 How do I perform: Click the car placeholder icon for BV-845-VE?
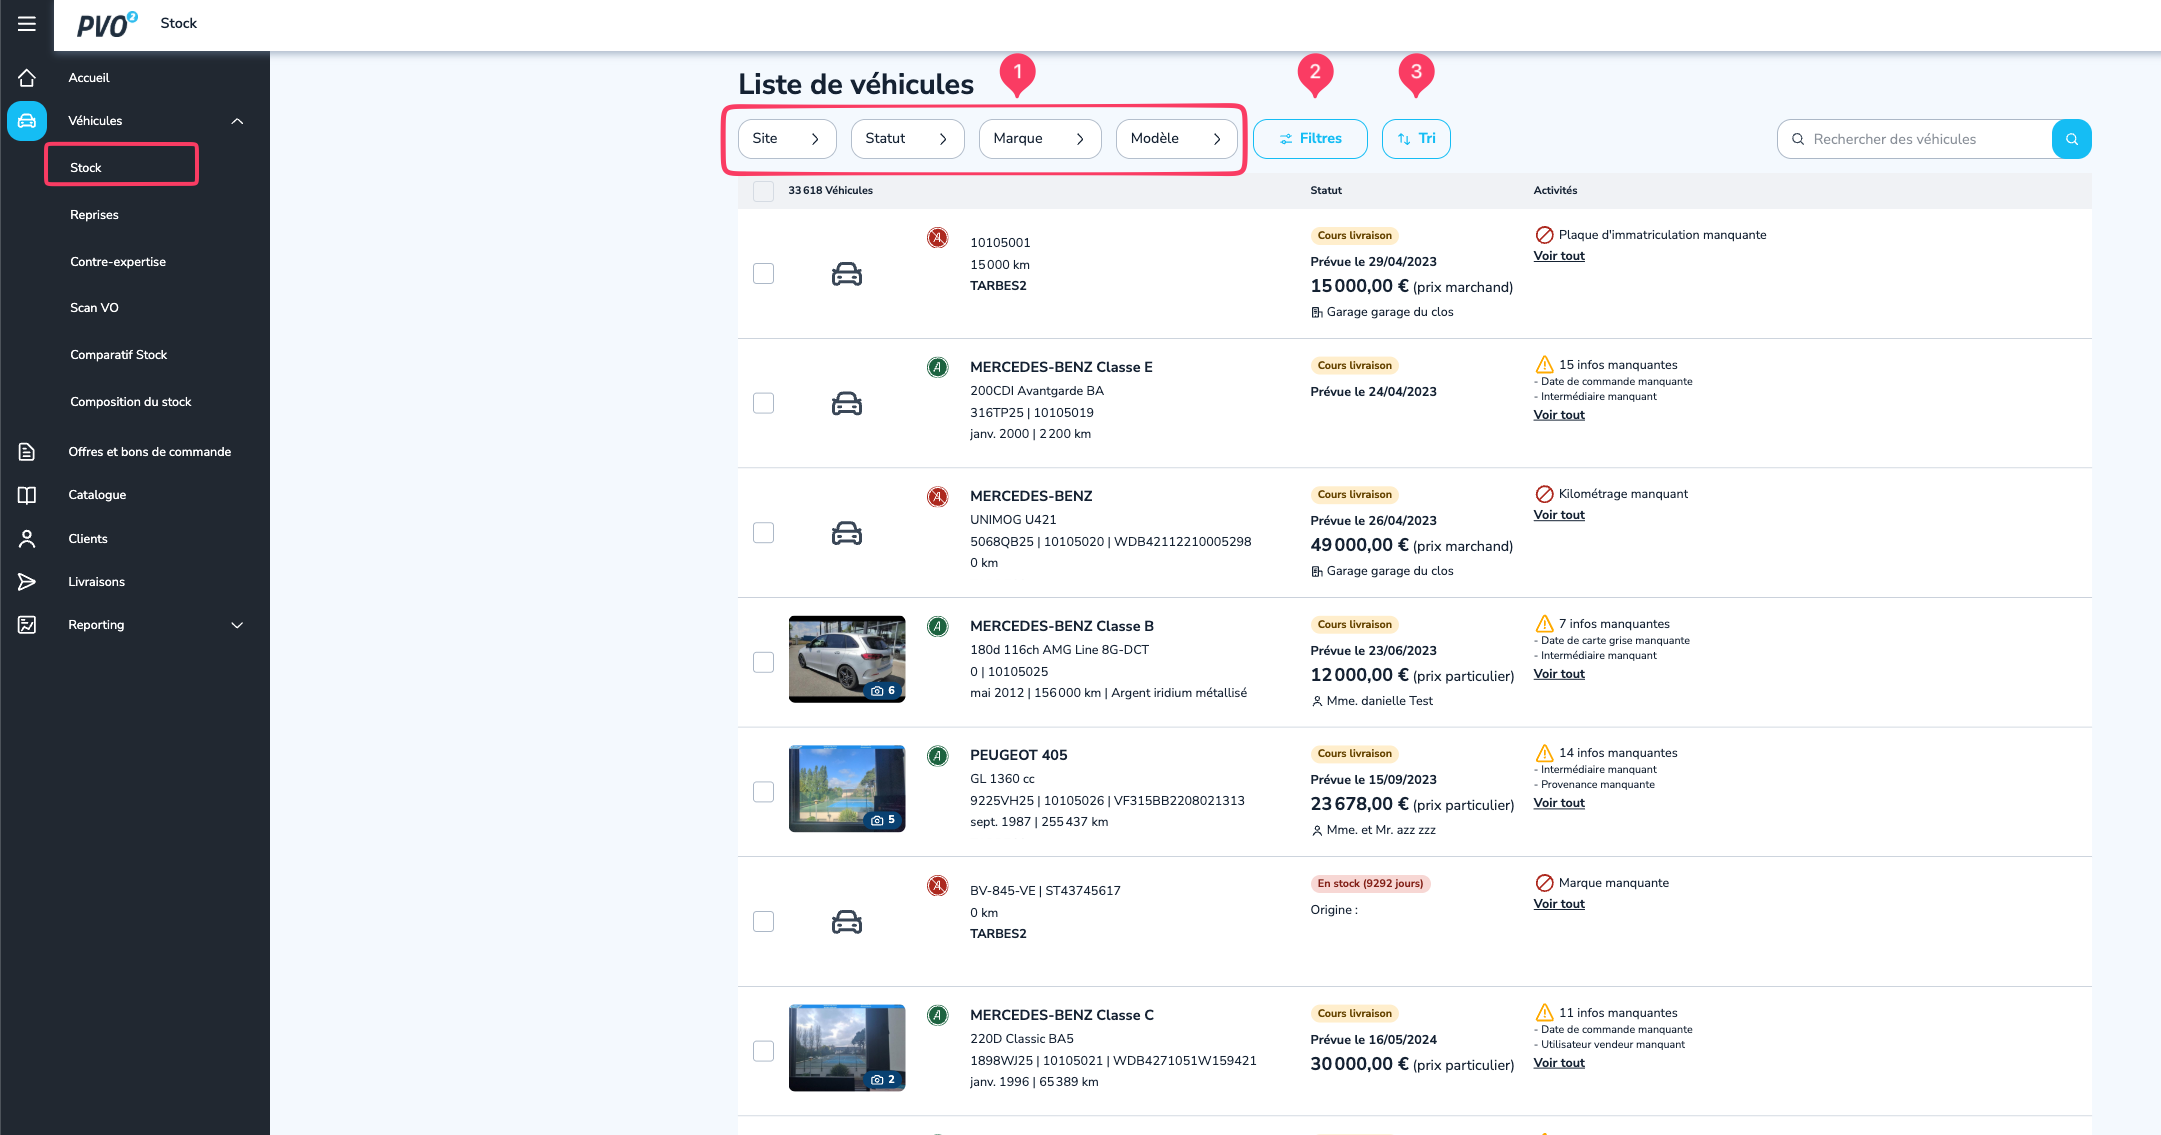847,922
